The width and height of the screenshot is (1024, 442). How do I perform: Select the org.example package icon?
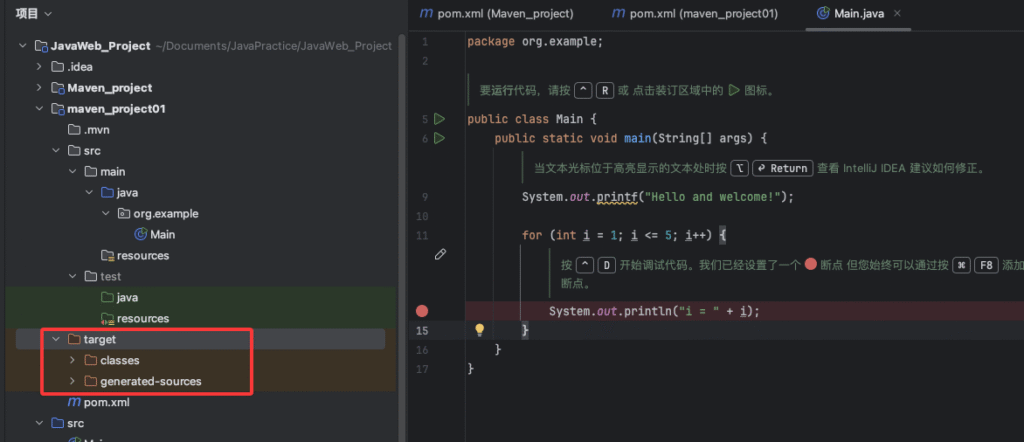pyautogui.click(x=123, y=213)
